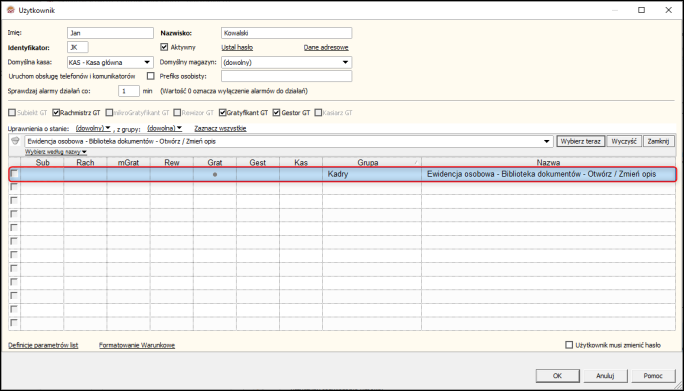
Task: Click the Formatowanie Warunkowe link
Action: (x=137, y=345)
